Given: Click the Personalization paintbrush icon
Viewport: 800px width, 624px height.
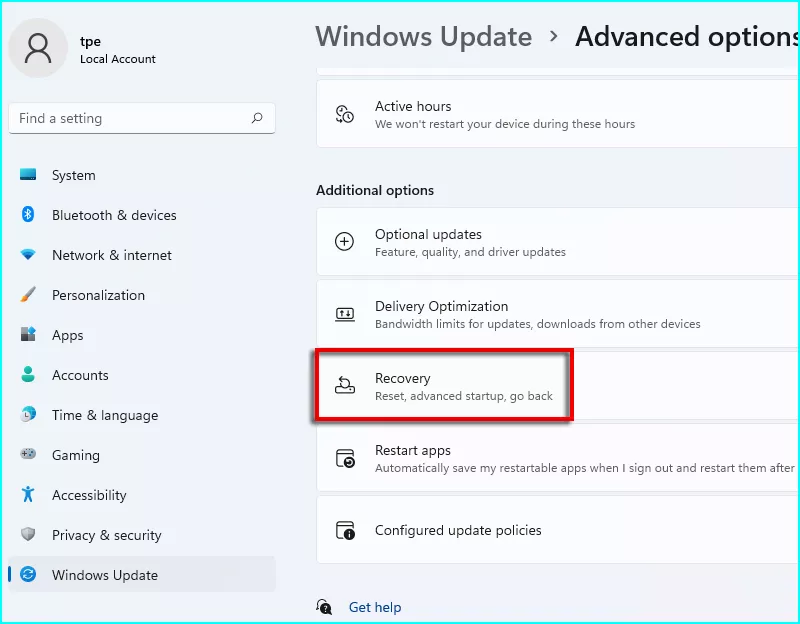Looking at the screenshot, I should (28, 294).
